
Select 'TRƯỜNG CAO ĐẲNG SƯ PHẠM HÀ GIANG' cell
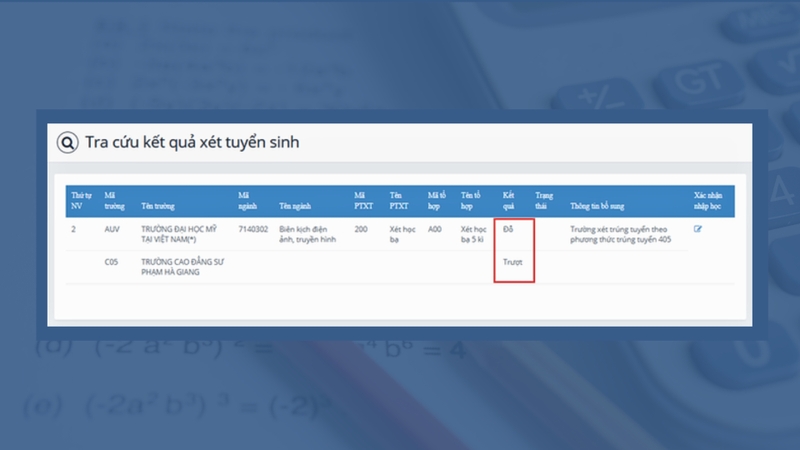coord(182,267)
